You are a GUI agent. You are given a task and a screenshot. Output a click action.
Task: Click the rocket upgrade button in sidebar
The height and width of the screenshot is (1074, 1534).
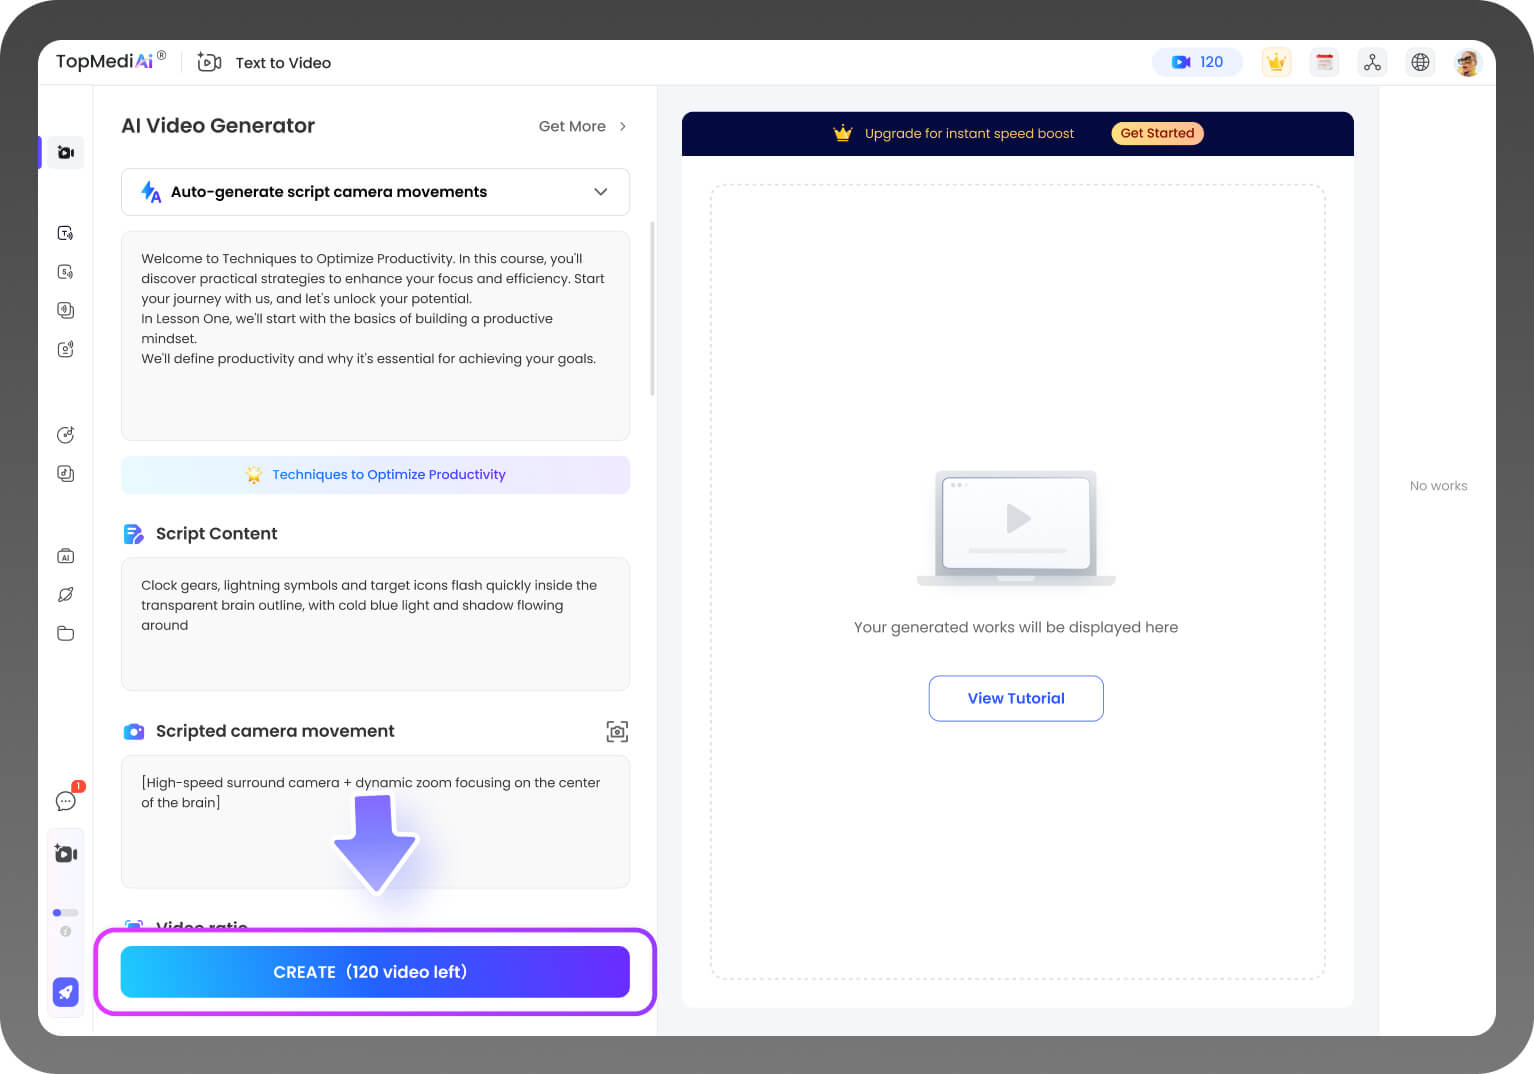pos(65,992)
